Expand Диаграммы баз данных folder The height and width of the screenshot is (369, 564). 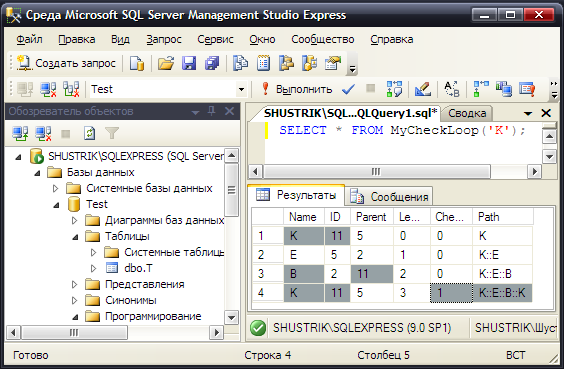74,220
